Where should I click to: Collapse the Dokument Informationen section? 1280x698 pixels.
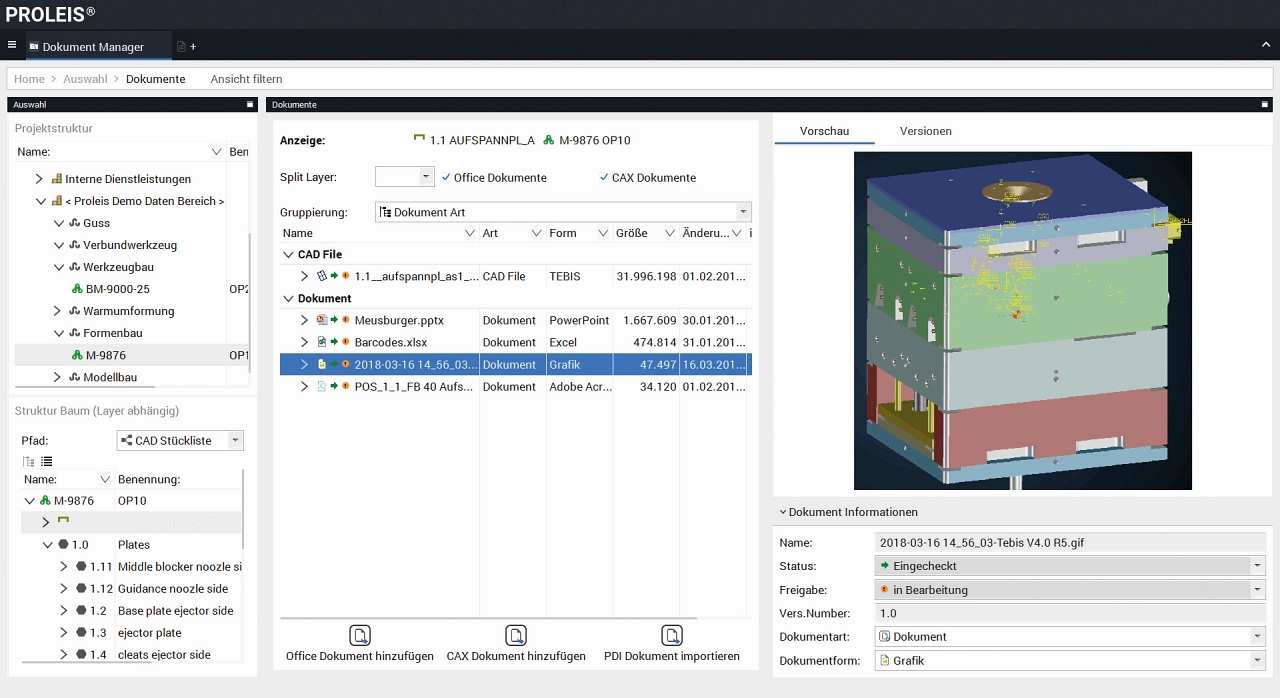(x=783, y=512)
